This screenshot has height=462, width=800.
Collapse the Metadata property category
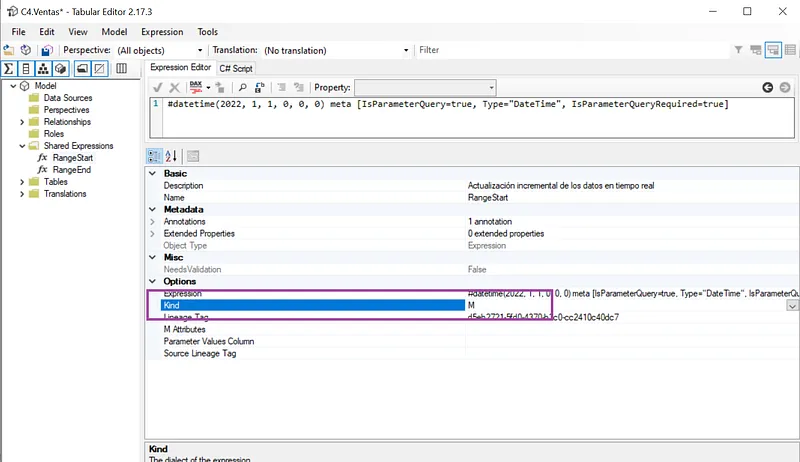152,209
